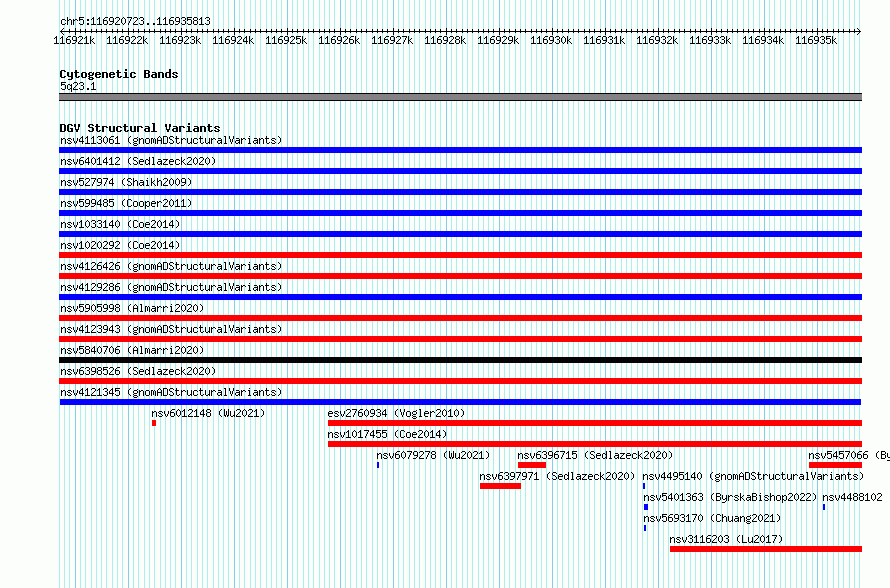
Task: Open the nsv527974 (Shaikh2009) variant label
Action: (126, 182)
